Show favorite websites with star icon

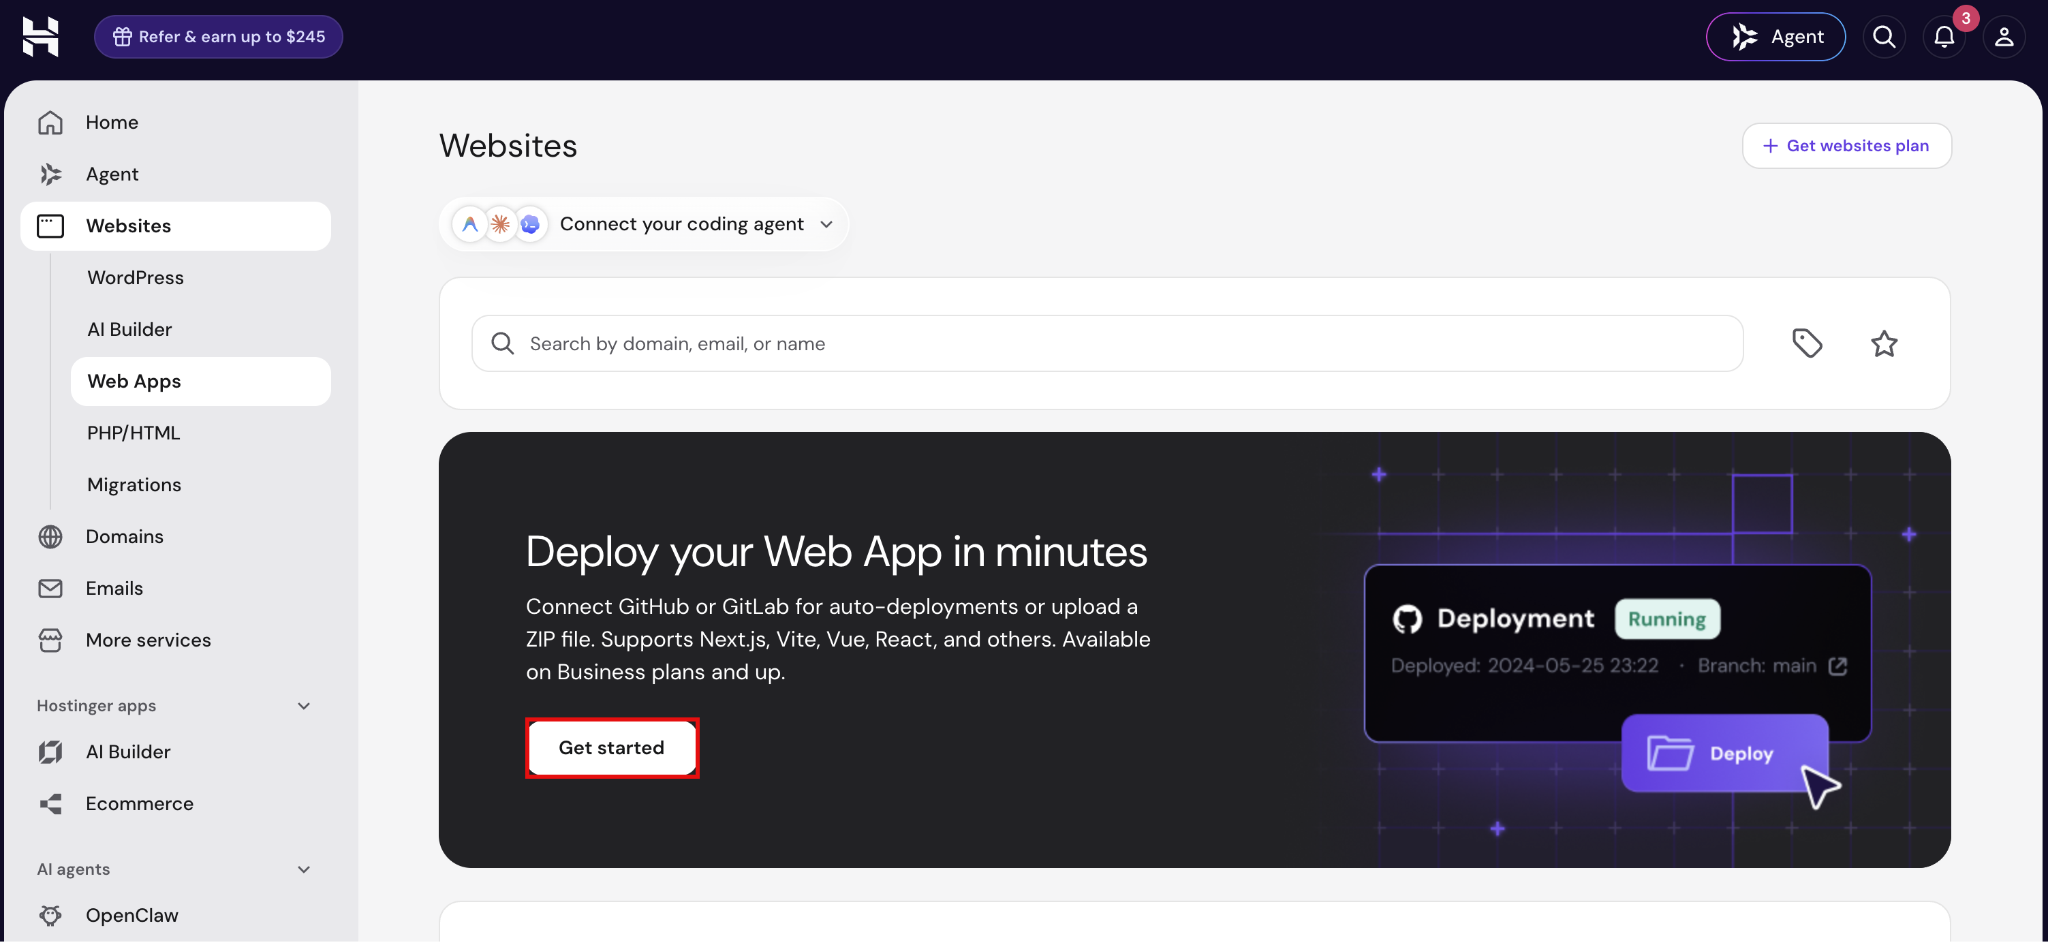pyautogui.click(x=1884, y=343)
